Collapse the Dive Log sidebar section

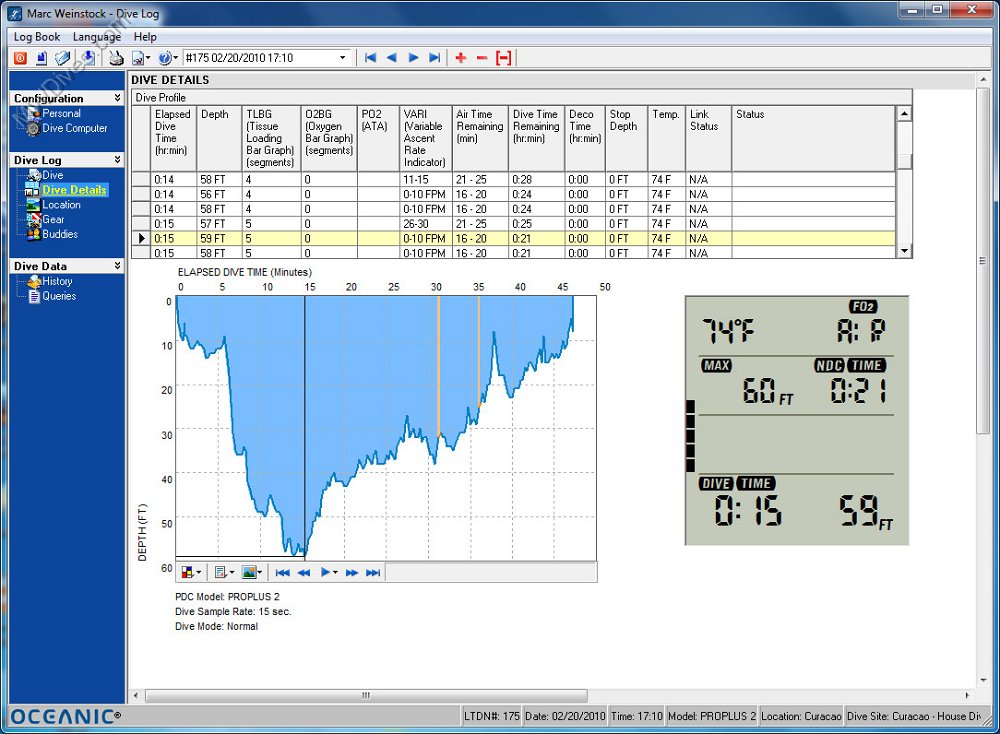tap(118, 159)
